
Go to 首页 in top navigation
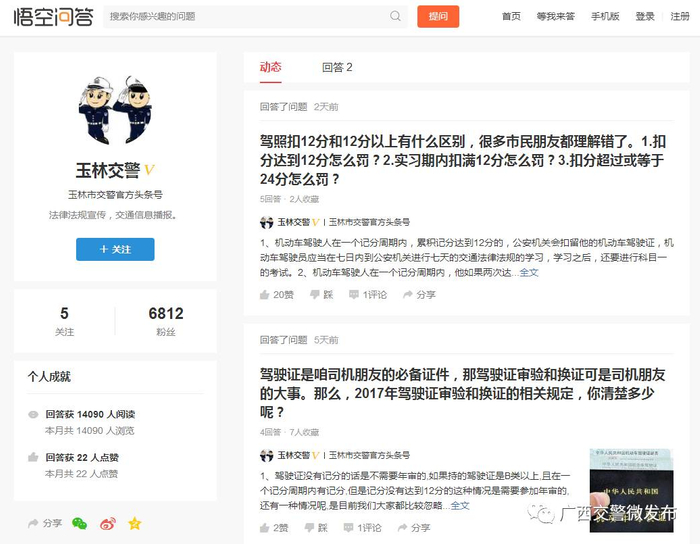point(511,17)
